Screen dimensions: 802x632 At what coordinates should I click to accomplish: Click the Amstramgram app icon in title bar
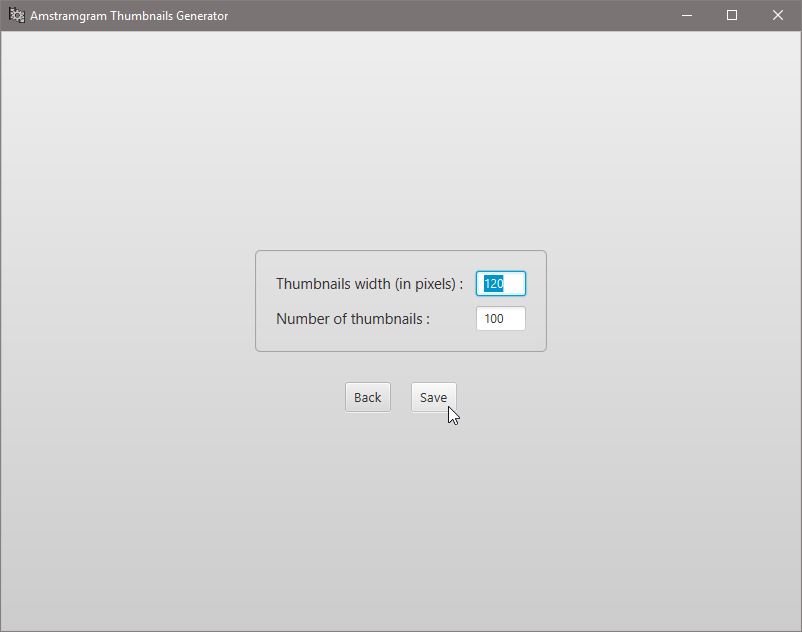tap(16, 15)
